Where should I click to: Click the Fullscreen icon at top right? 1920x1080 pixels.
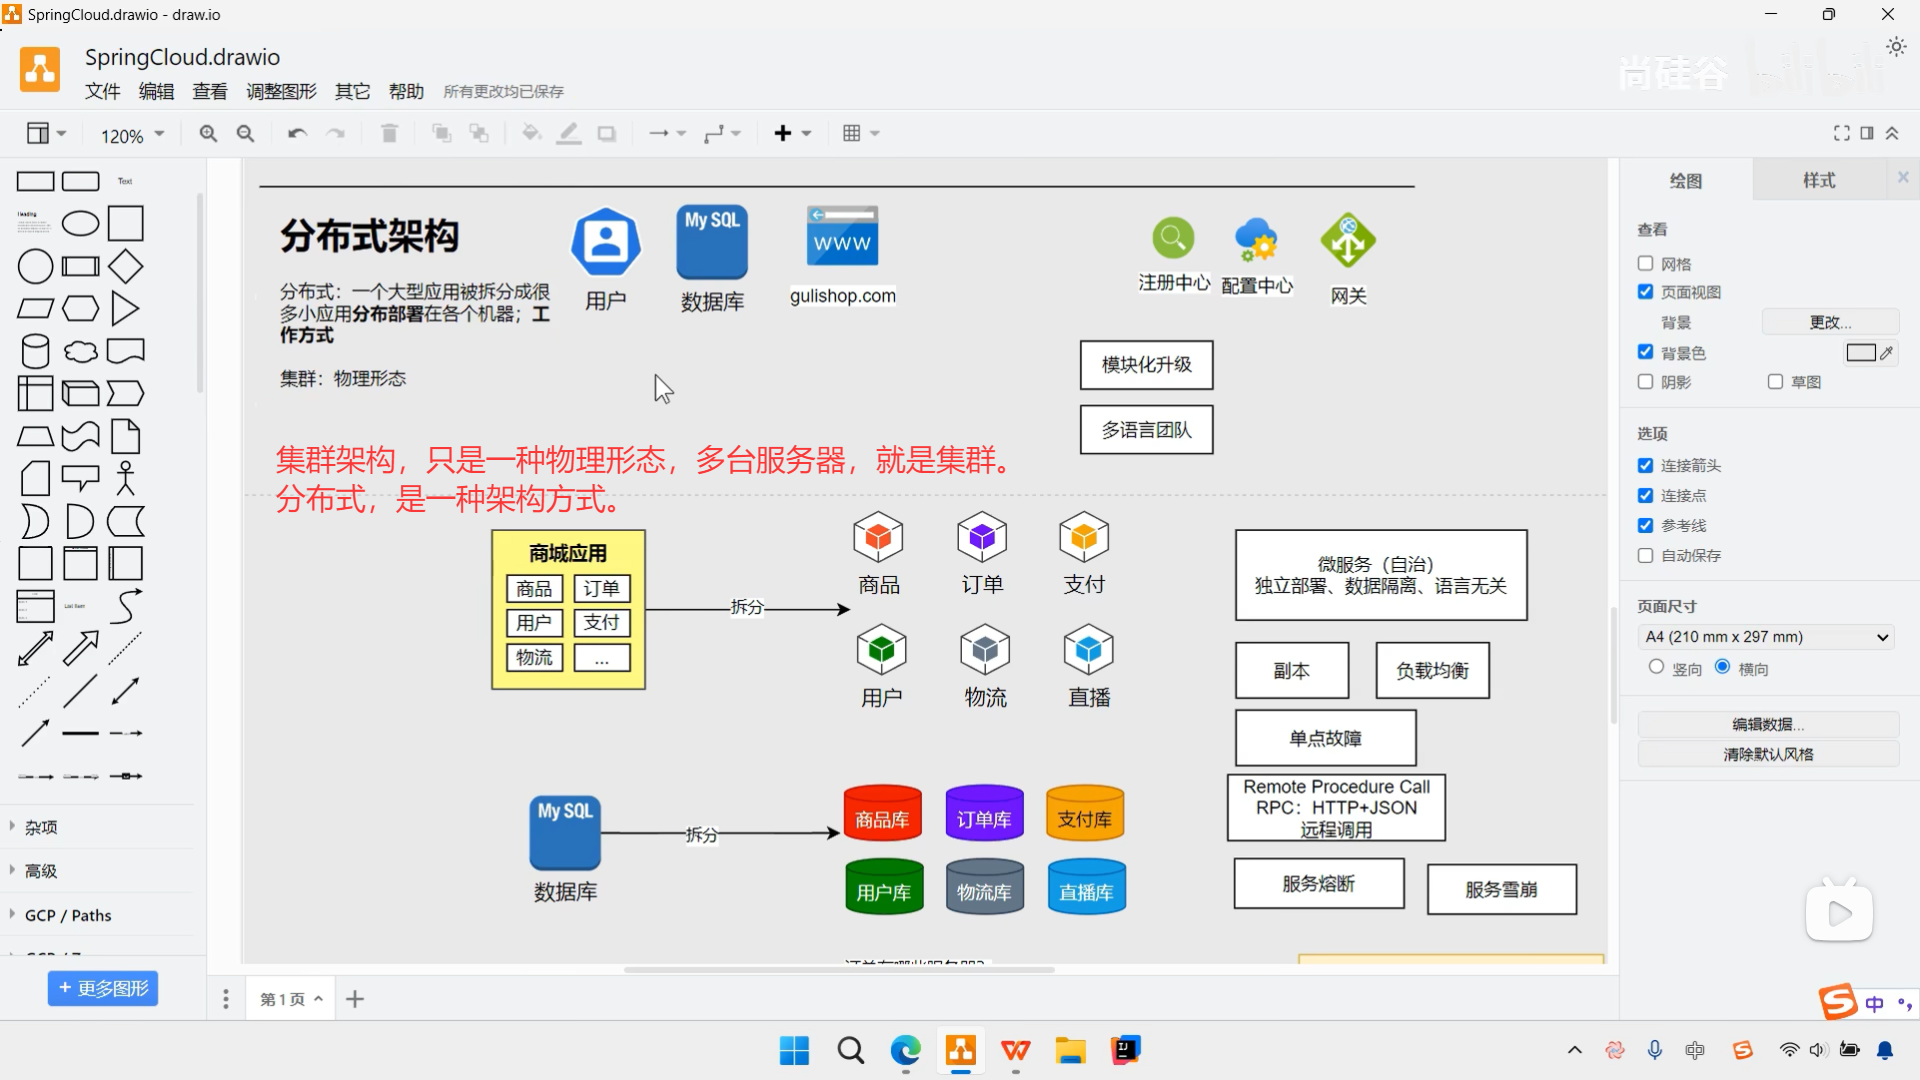1843,132
